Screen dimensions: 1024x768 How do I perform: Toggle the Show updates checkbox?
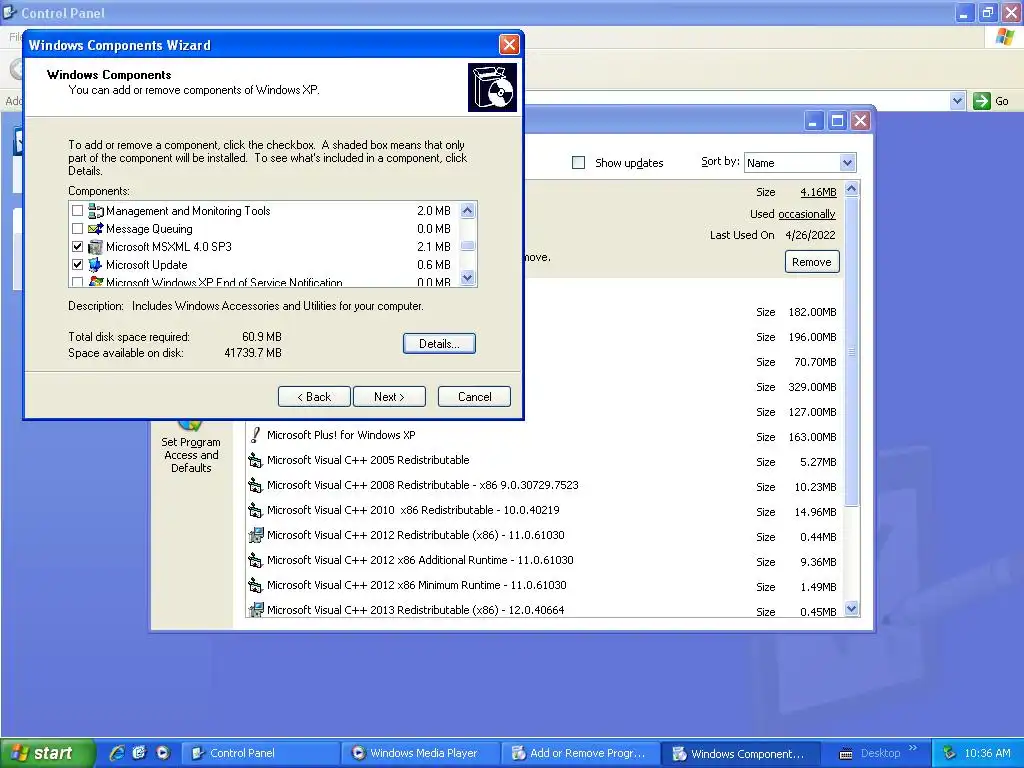[578, 163]
